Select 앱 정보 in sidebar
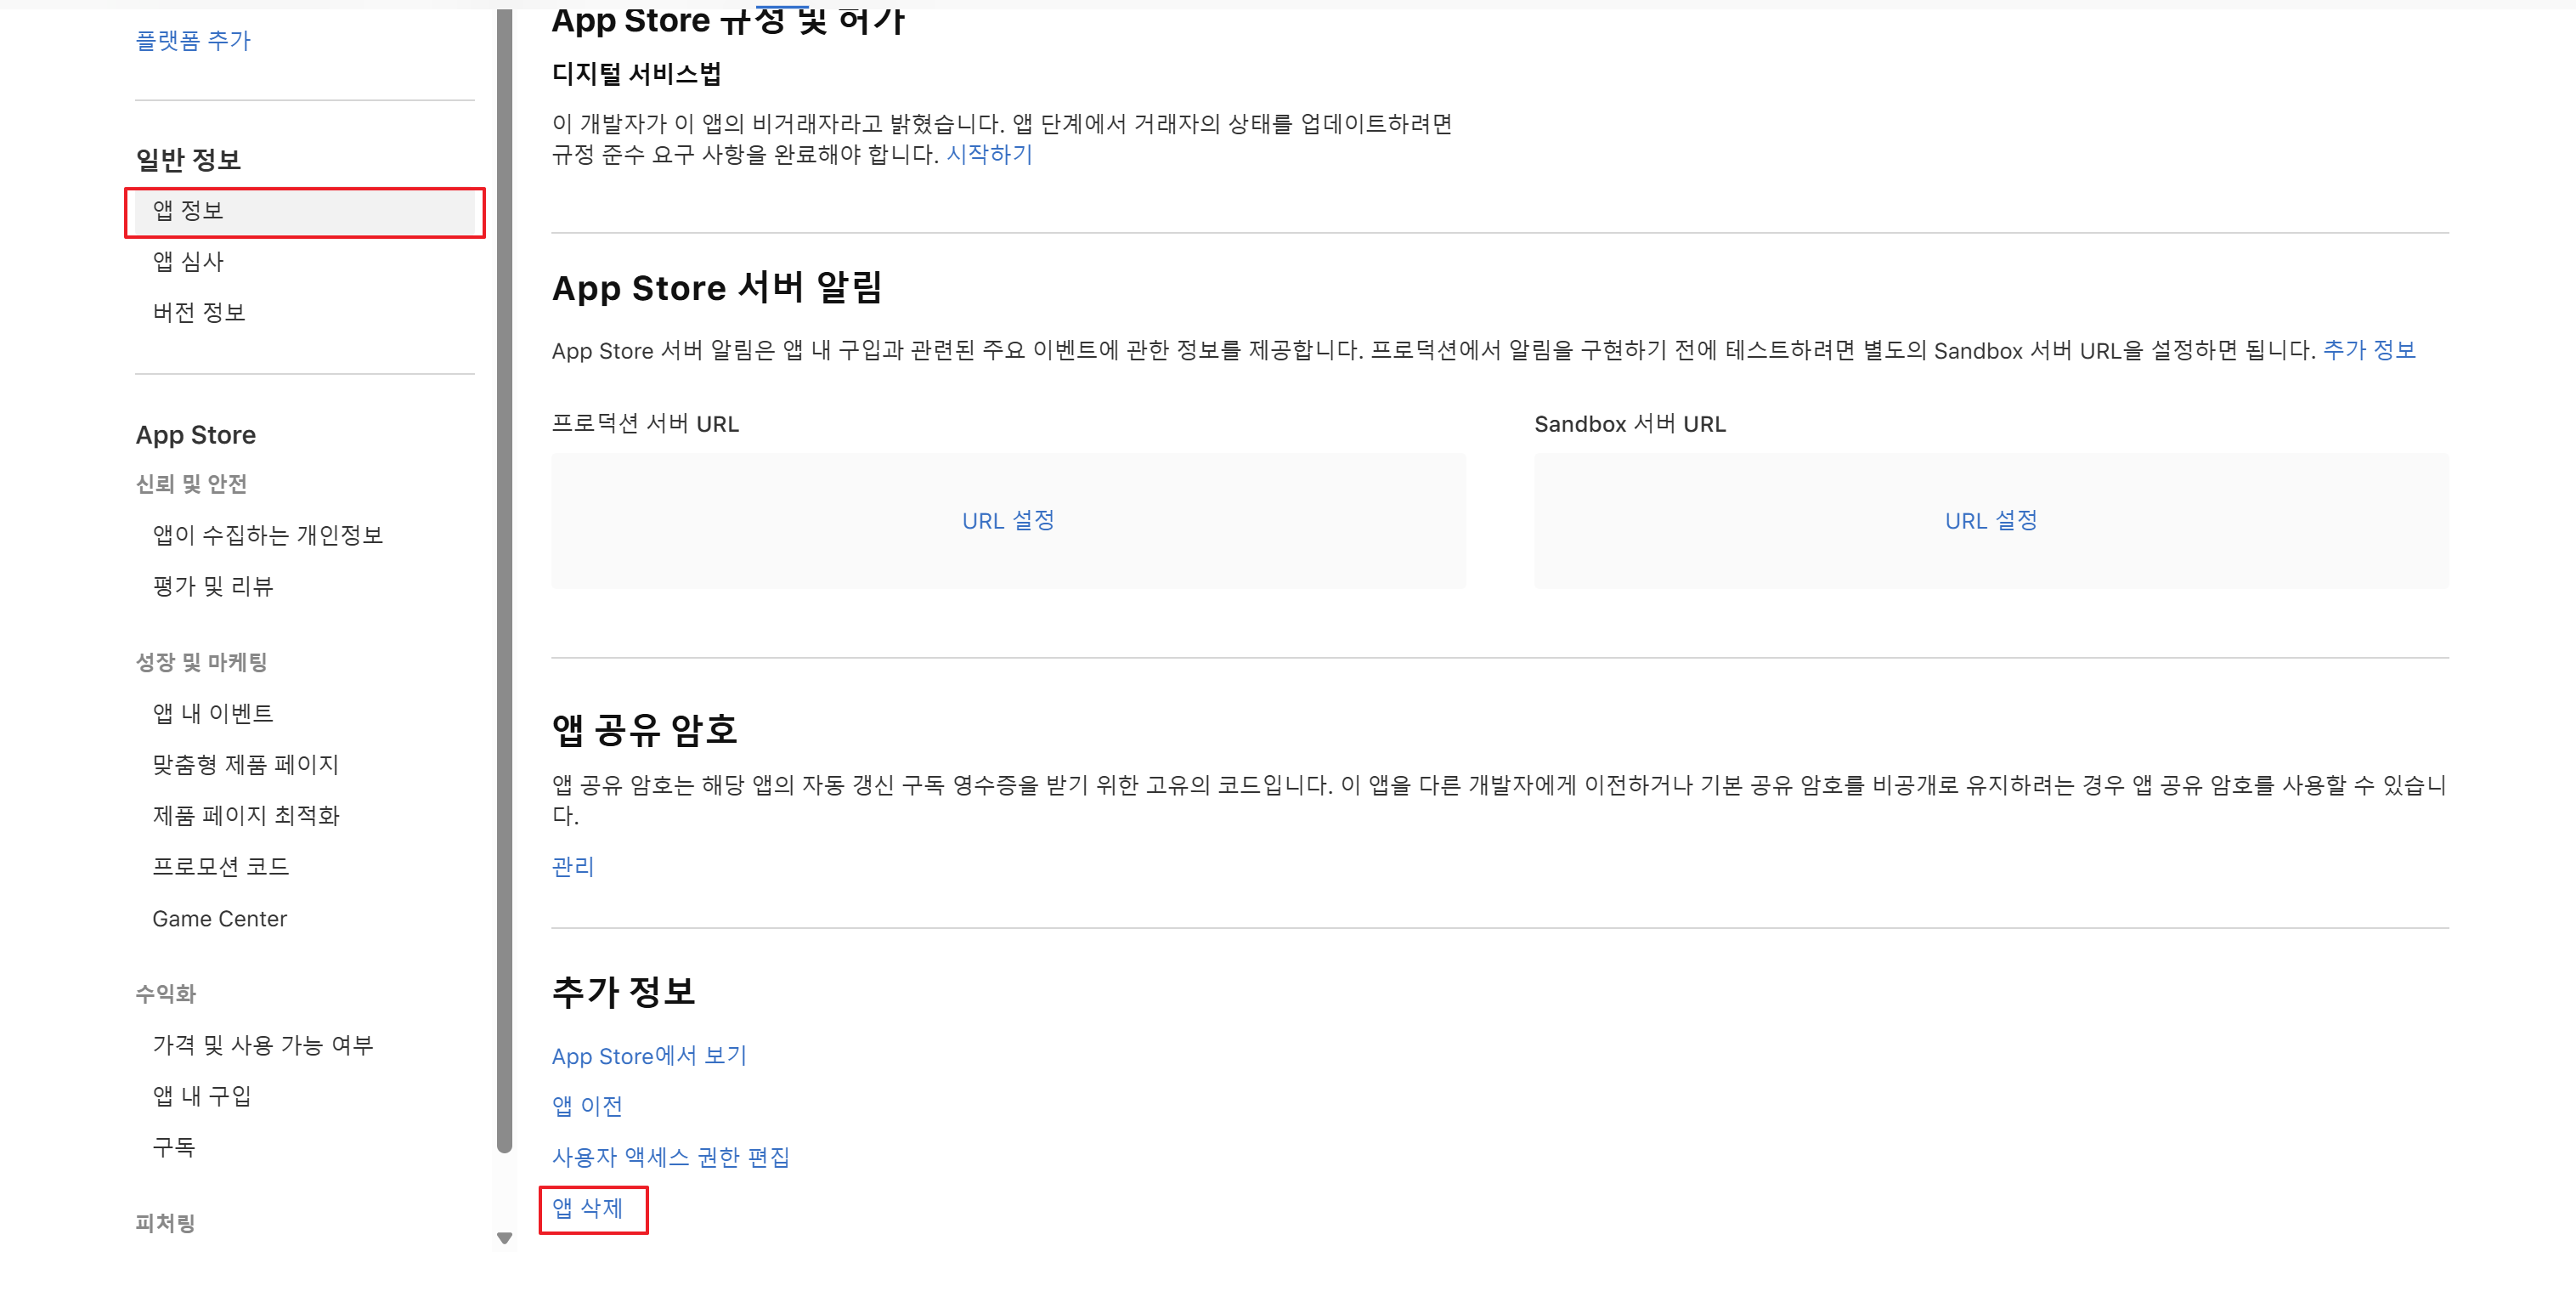The height and width of the screenshot is (1291, 2576). pos(188,211)
